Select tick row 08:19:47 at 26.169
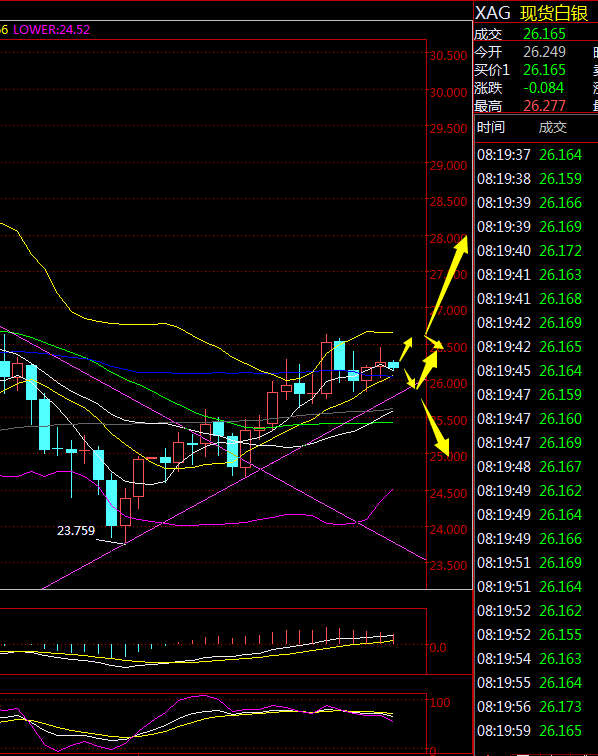The width and height of the screenshot is (598, 756). [530, 443]
